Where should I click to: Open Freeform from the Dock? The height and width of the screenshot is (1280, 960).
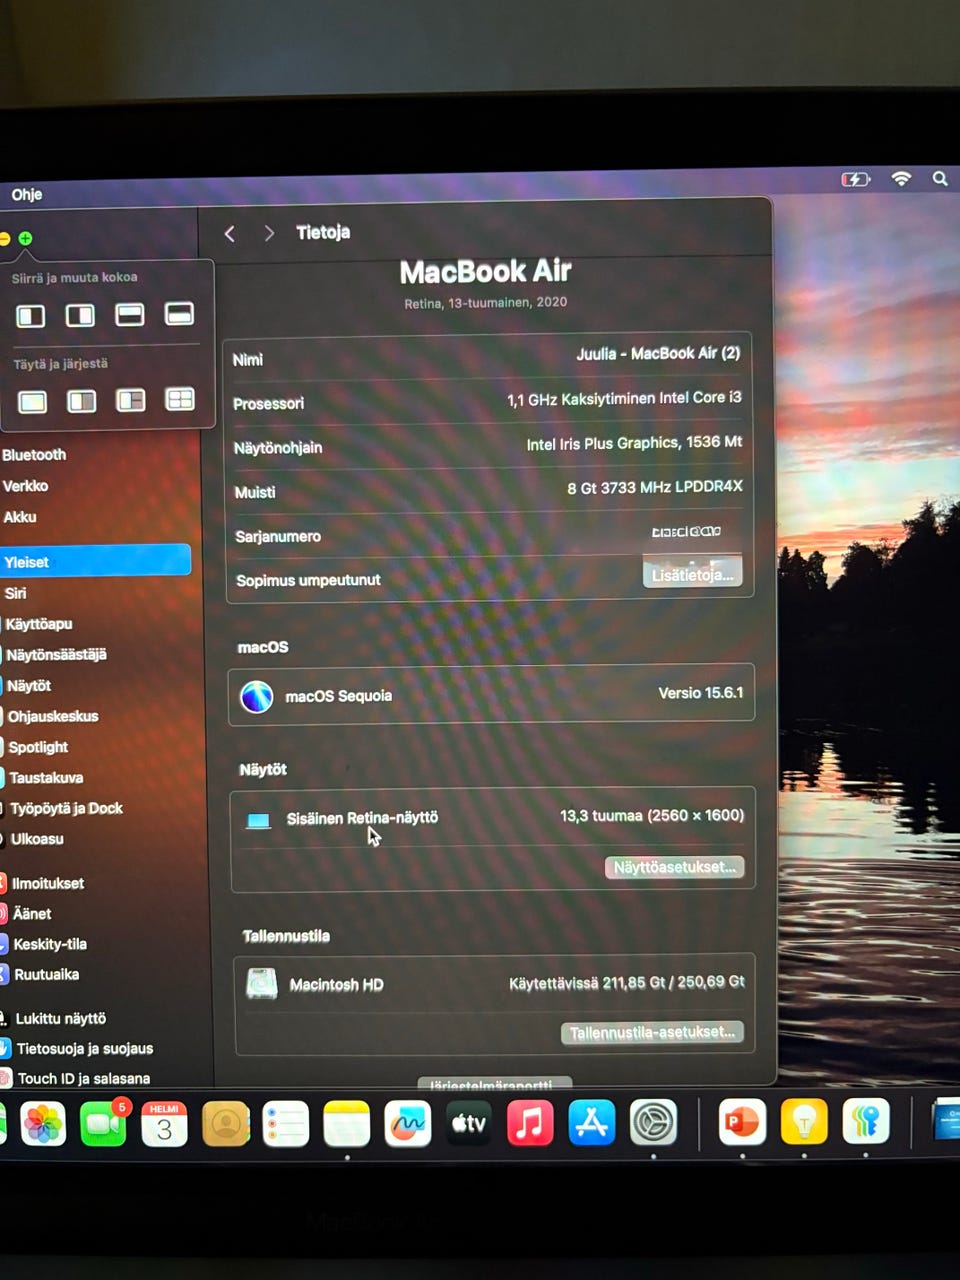point(408,1123)
